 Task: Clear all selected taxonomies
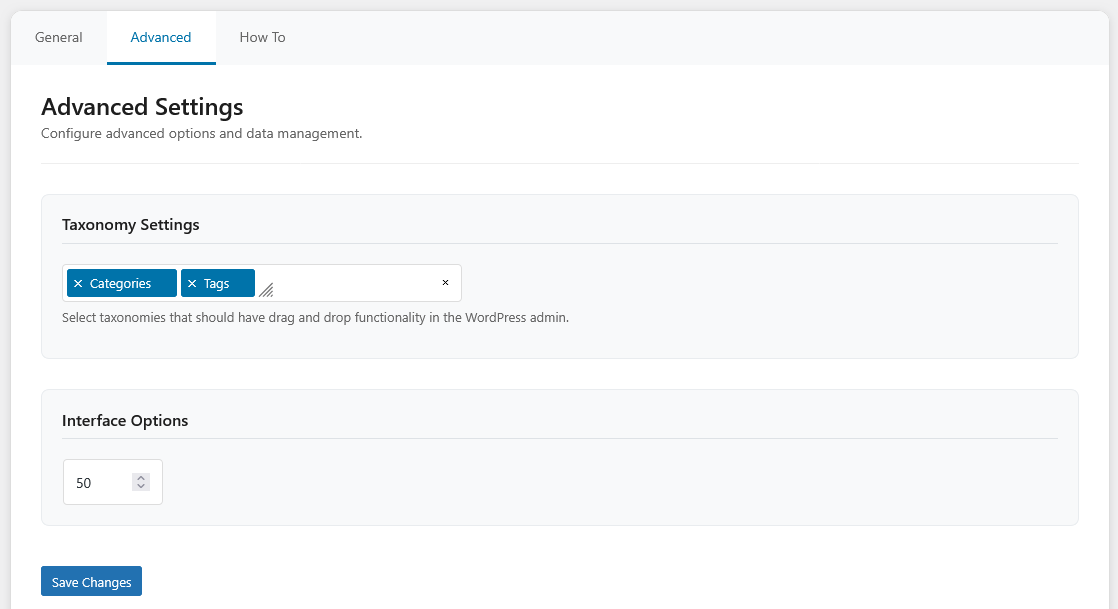[x=445, y=283]
